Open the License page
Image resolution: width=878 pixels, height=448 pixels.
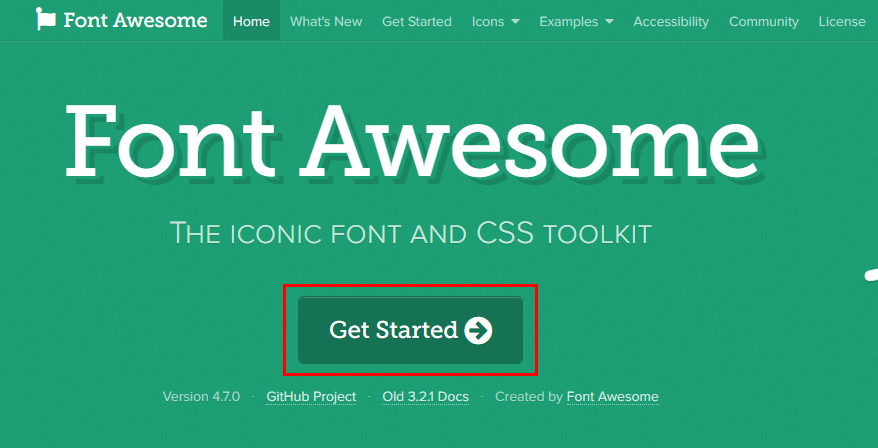click(x=842, y=22)
